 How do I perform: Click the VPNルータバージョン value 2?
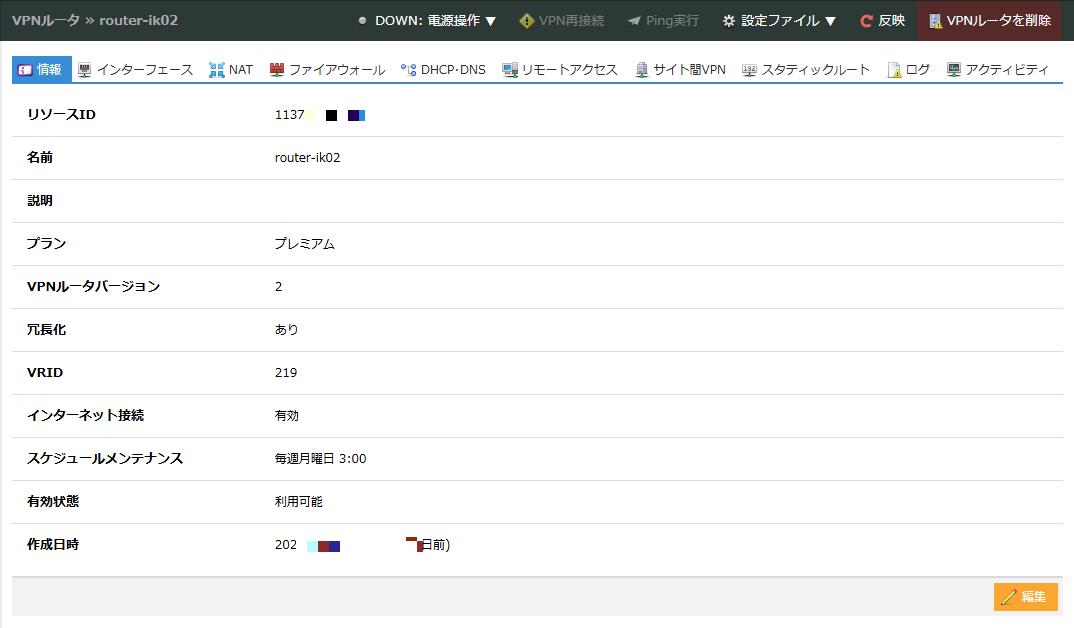[x=279, y=286]
